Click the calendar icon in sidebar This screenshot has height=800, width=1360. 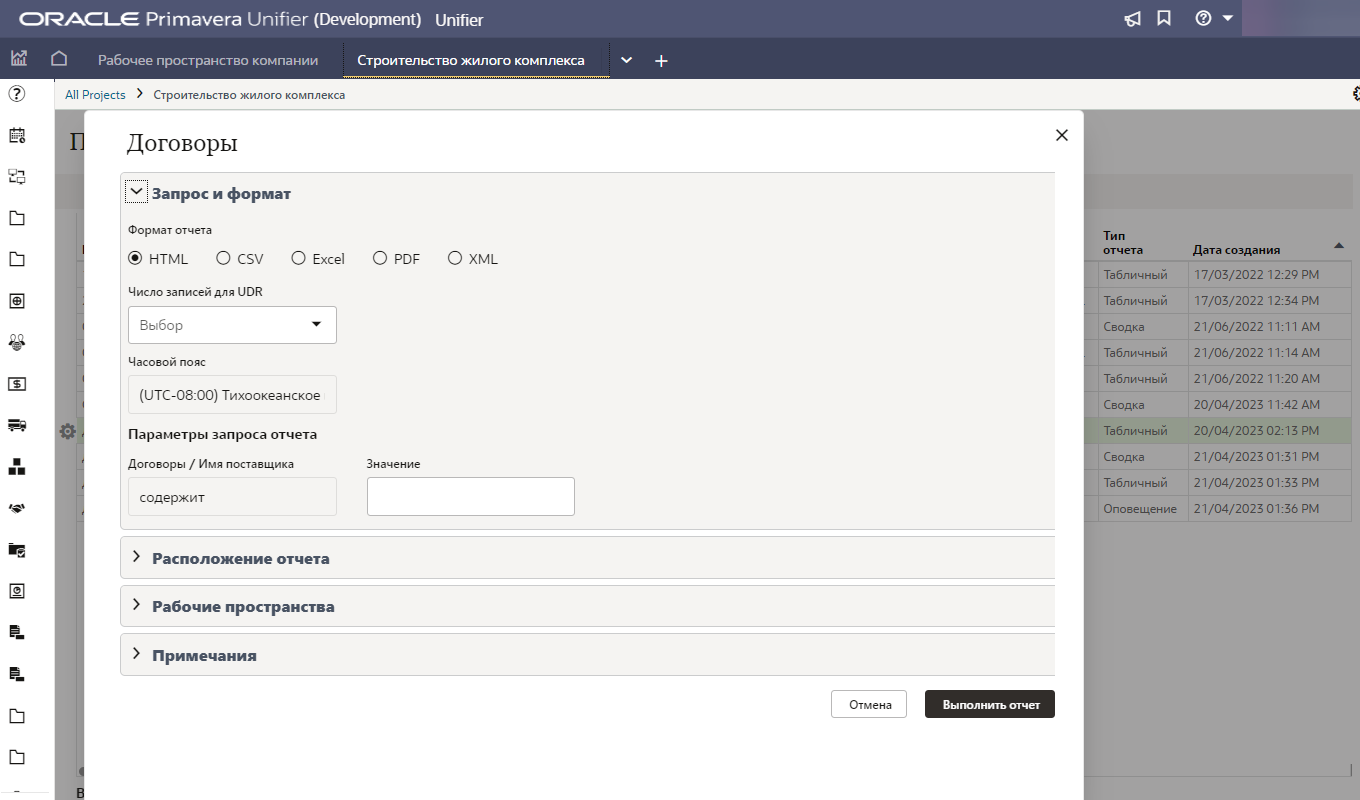[17, 135]
